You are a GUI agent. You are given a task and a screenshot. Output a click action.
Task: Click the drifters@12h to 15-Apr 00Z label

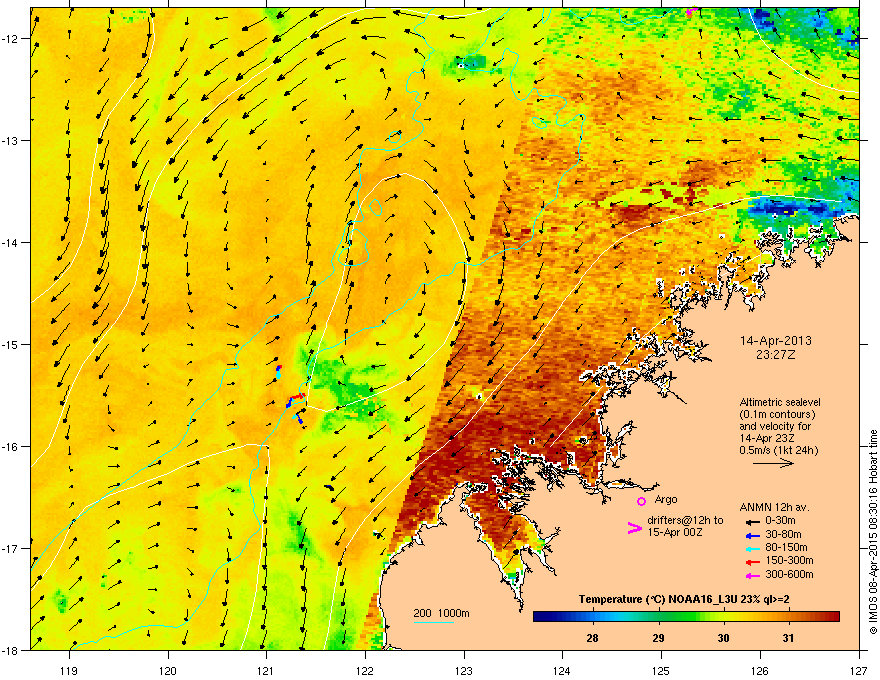tap(685, 526)
